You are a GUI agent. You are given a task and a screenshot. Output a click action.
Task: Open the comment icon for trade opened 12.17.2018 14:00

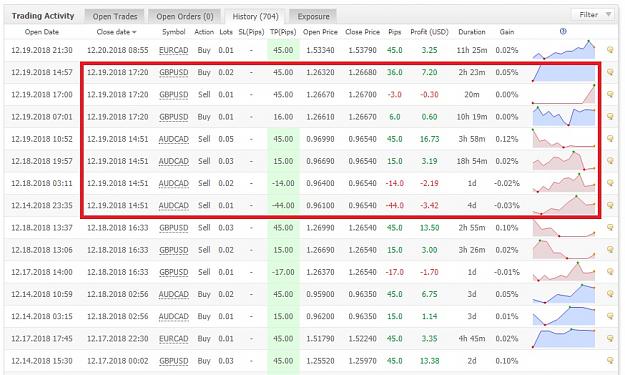(x=610, y=272)
